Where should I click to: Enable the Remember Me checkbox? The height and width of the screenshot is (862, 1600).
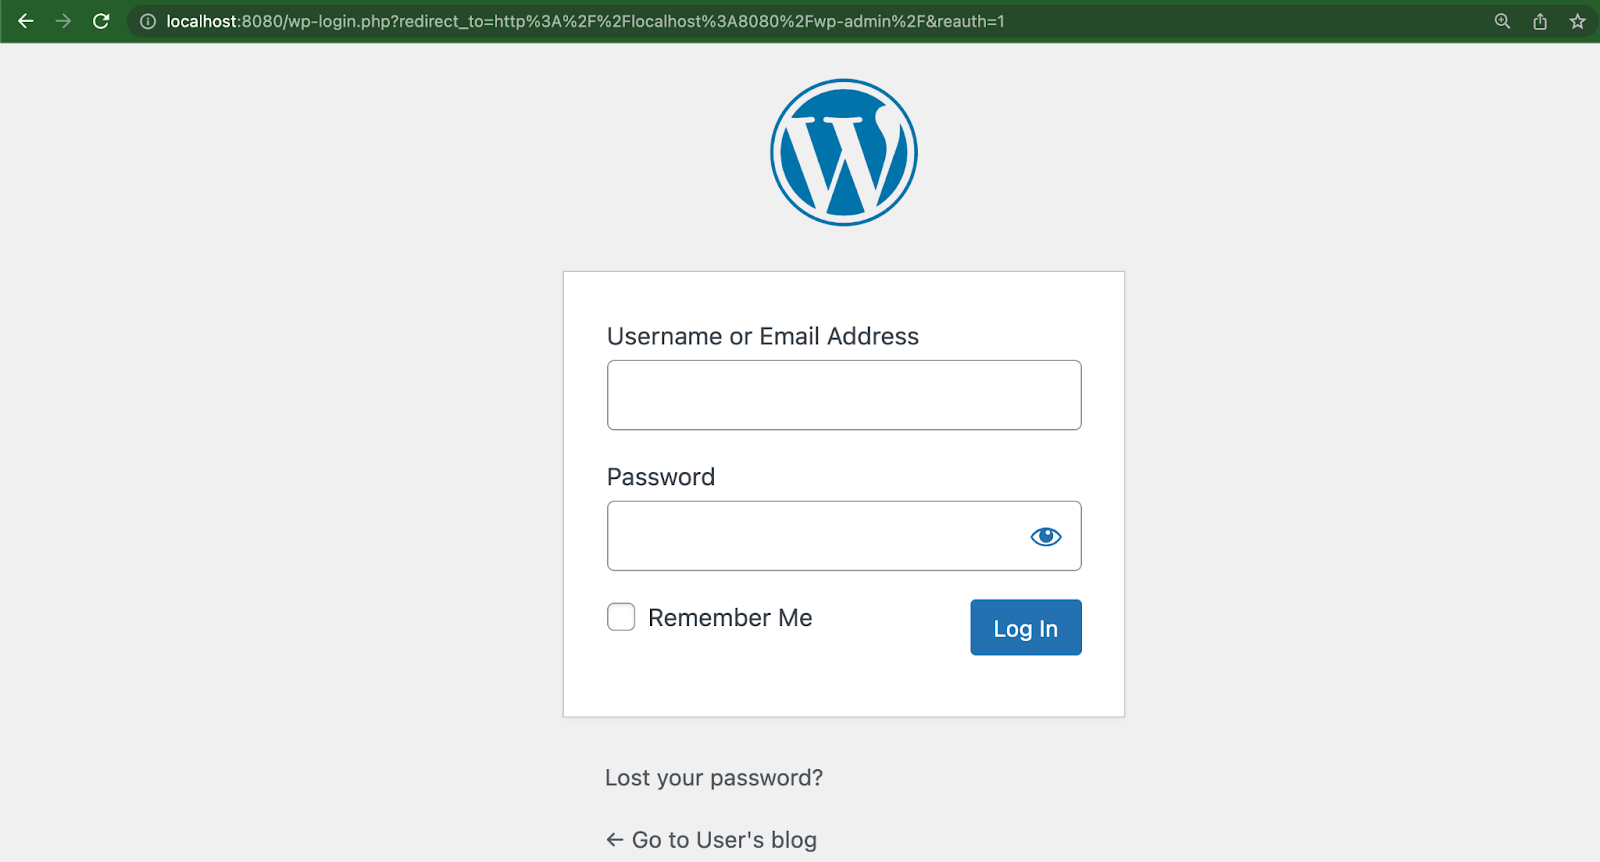(620, 617)
